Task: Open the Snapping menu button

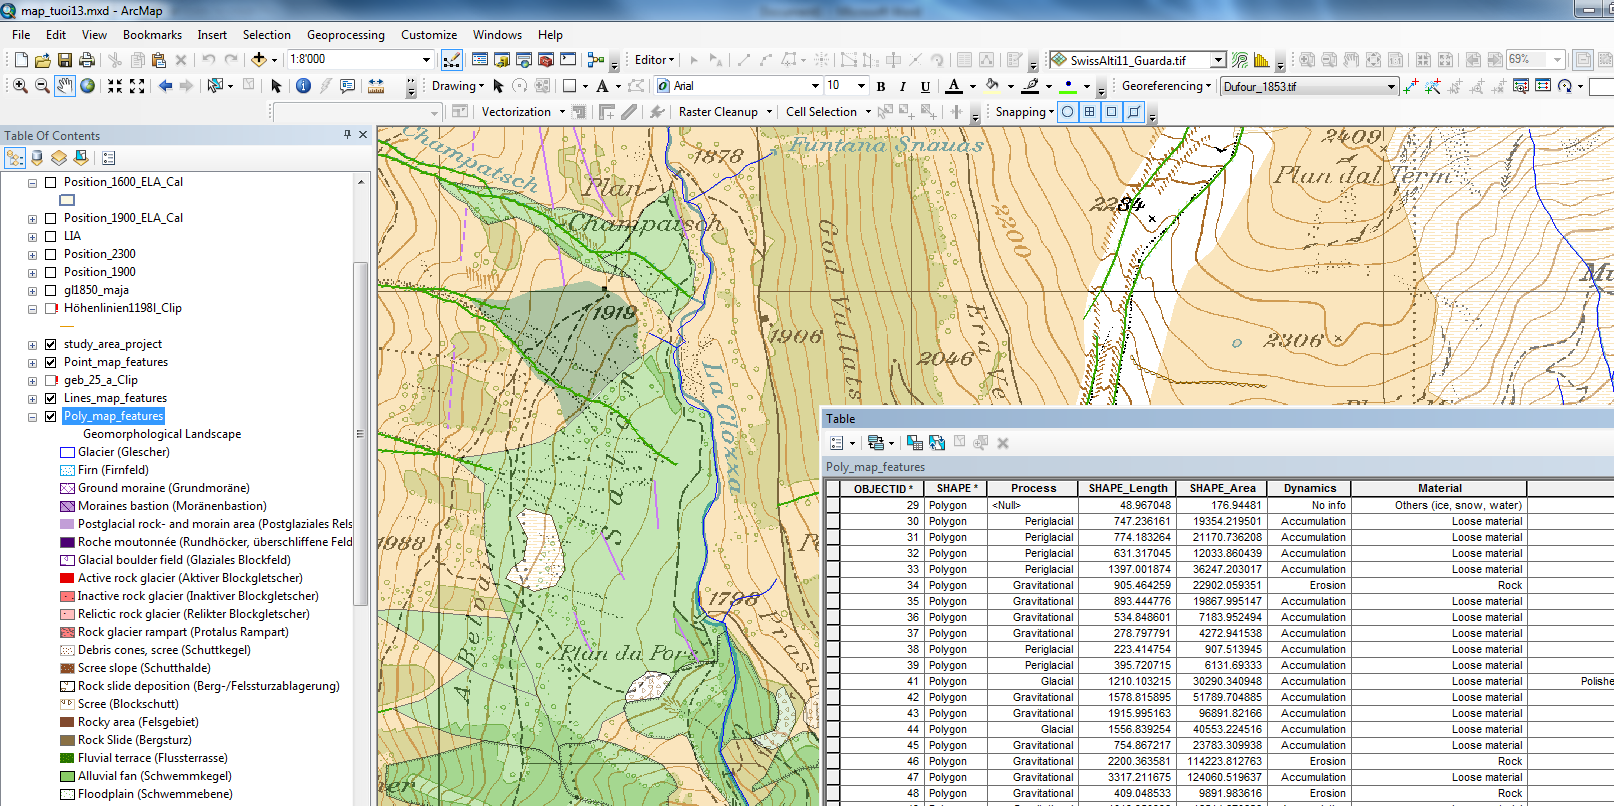Action: [x=1024, y=112]
